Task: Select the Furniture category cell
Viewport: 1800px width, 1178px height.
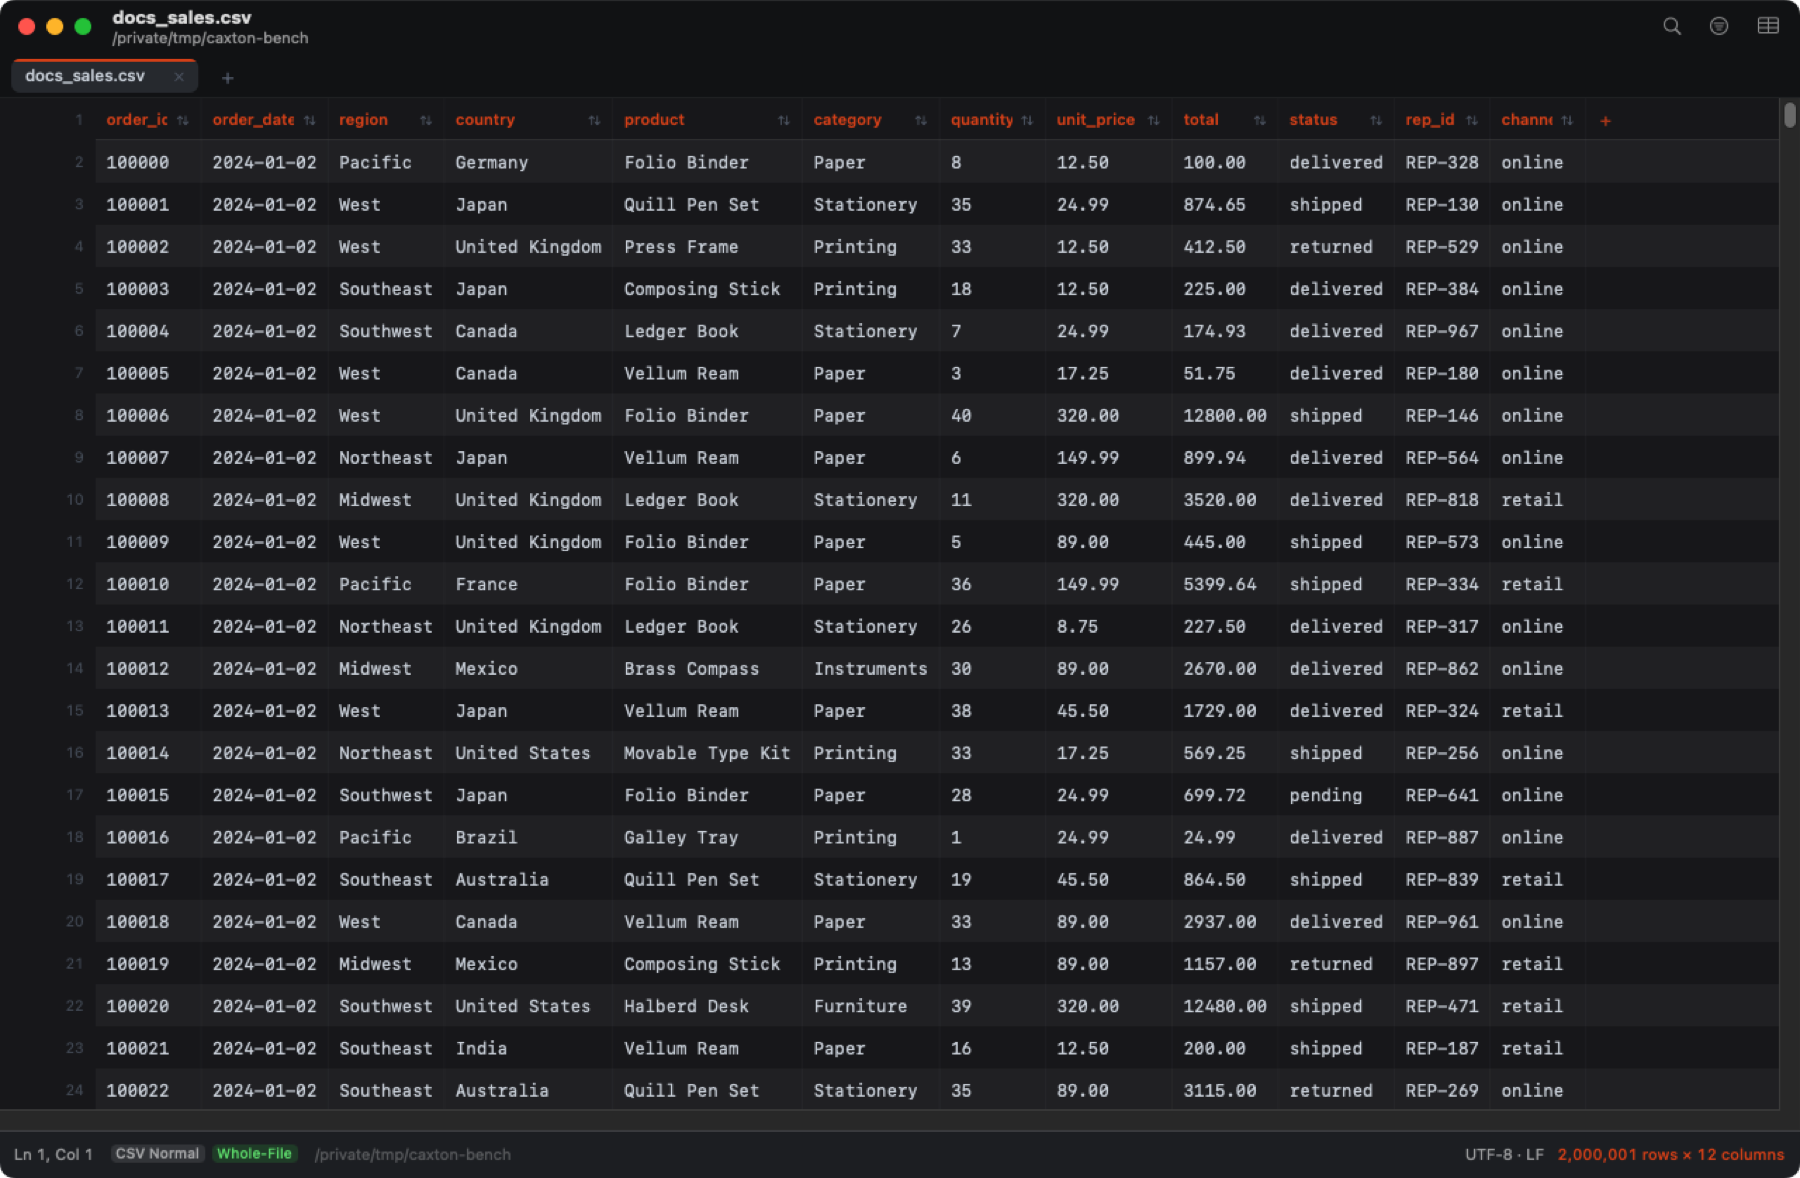Action: pos(870,1006)
